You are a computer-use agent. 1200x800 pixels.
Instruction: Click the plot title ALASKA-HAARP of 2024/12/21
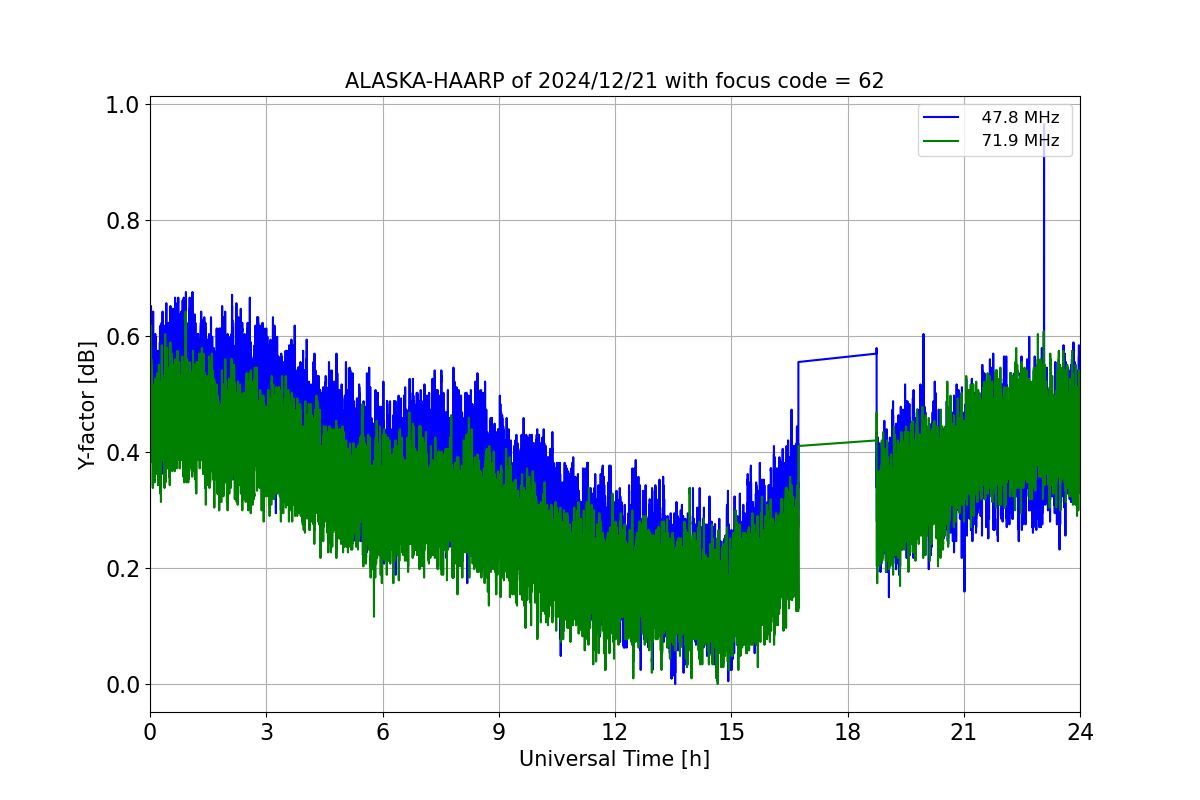coord(614,81)
